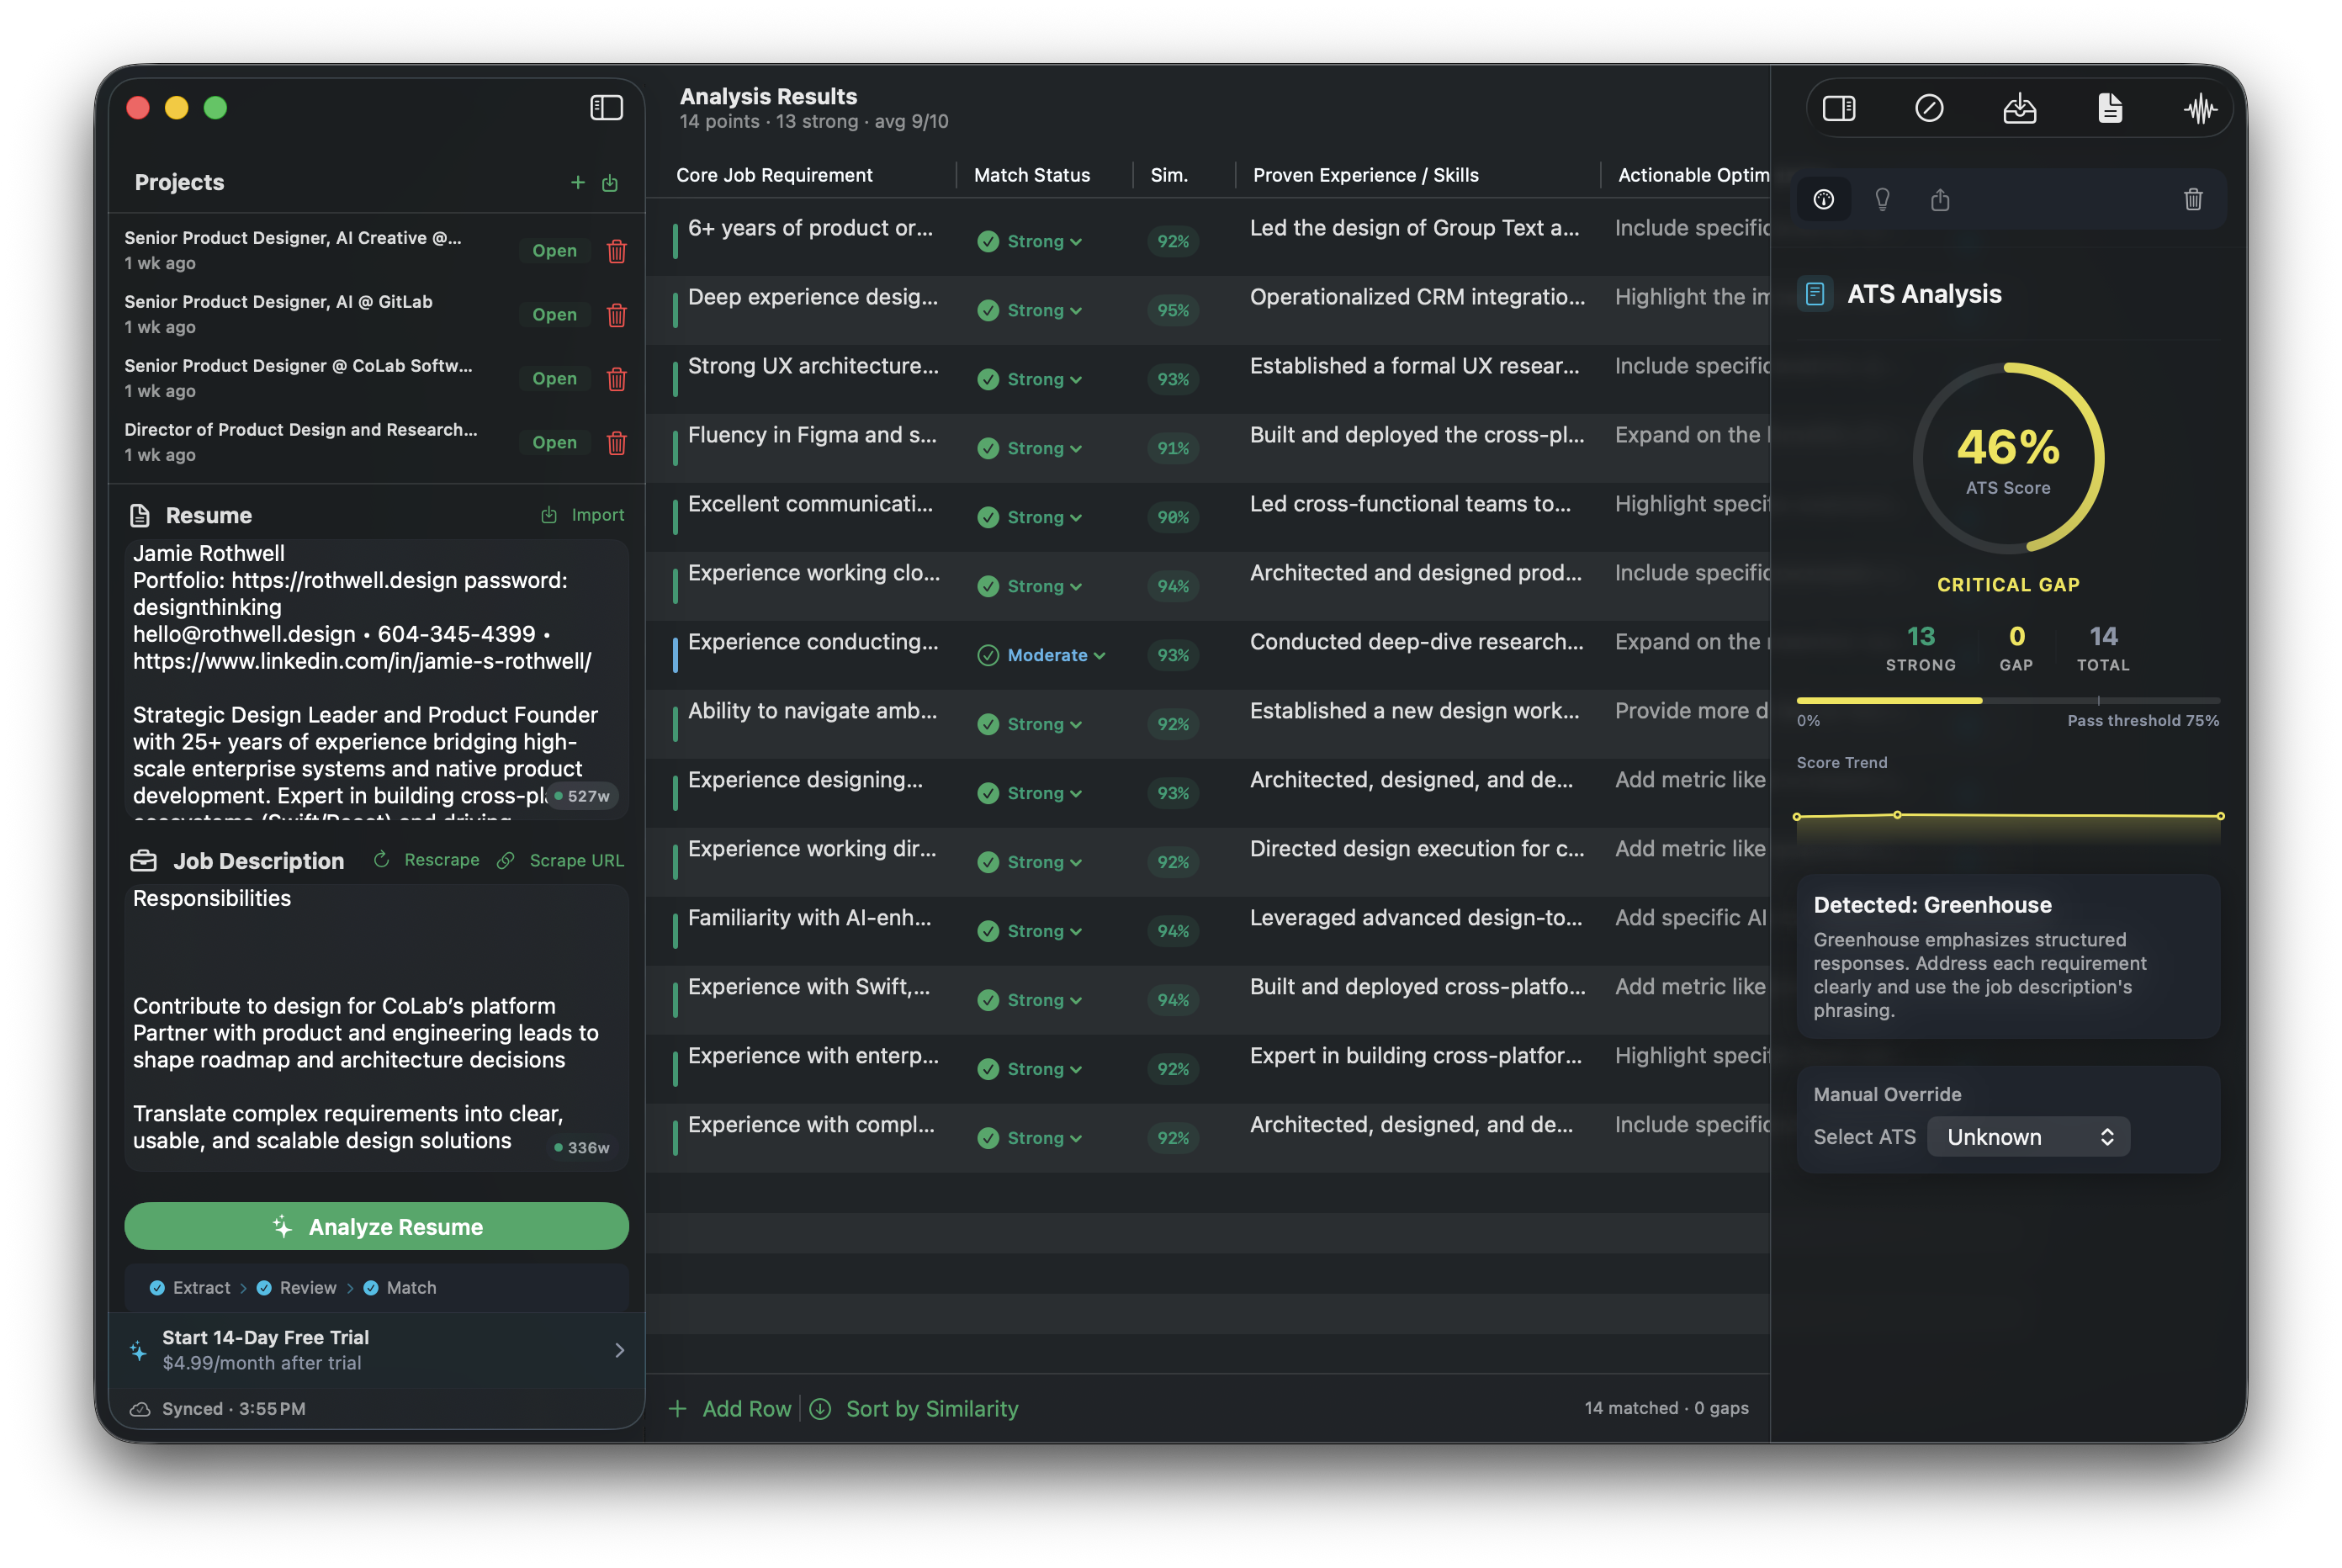This screenshot has height=1568, width=2342.
Task: Click into the Resume text field
Action: pyautogui.click(x=376, y=680)
